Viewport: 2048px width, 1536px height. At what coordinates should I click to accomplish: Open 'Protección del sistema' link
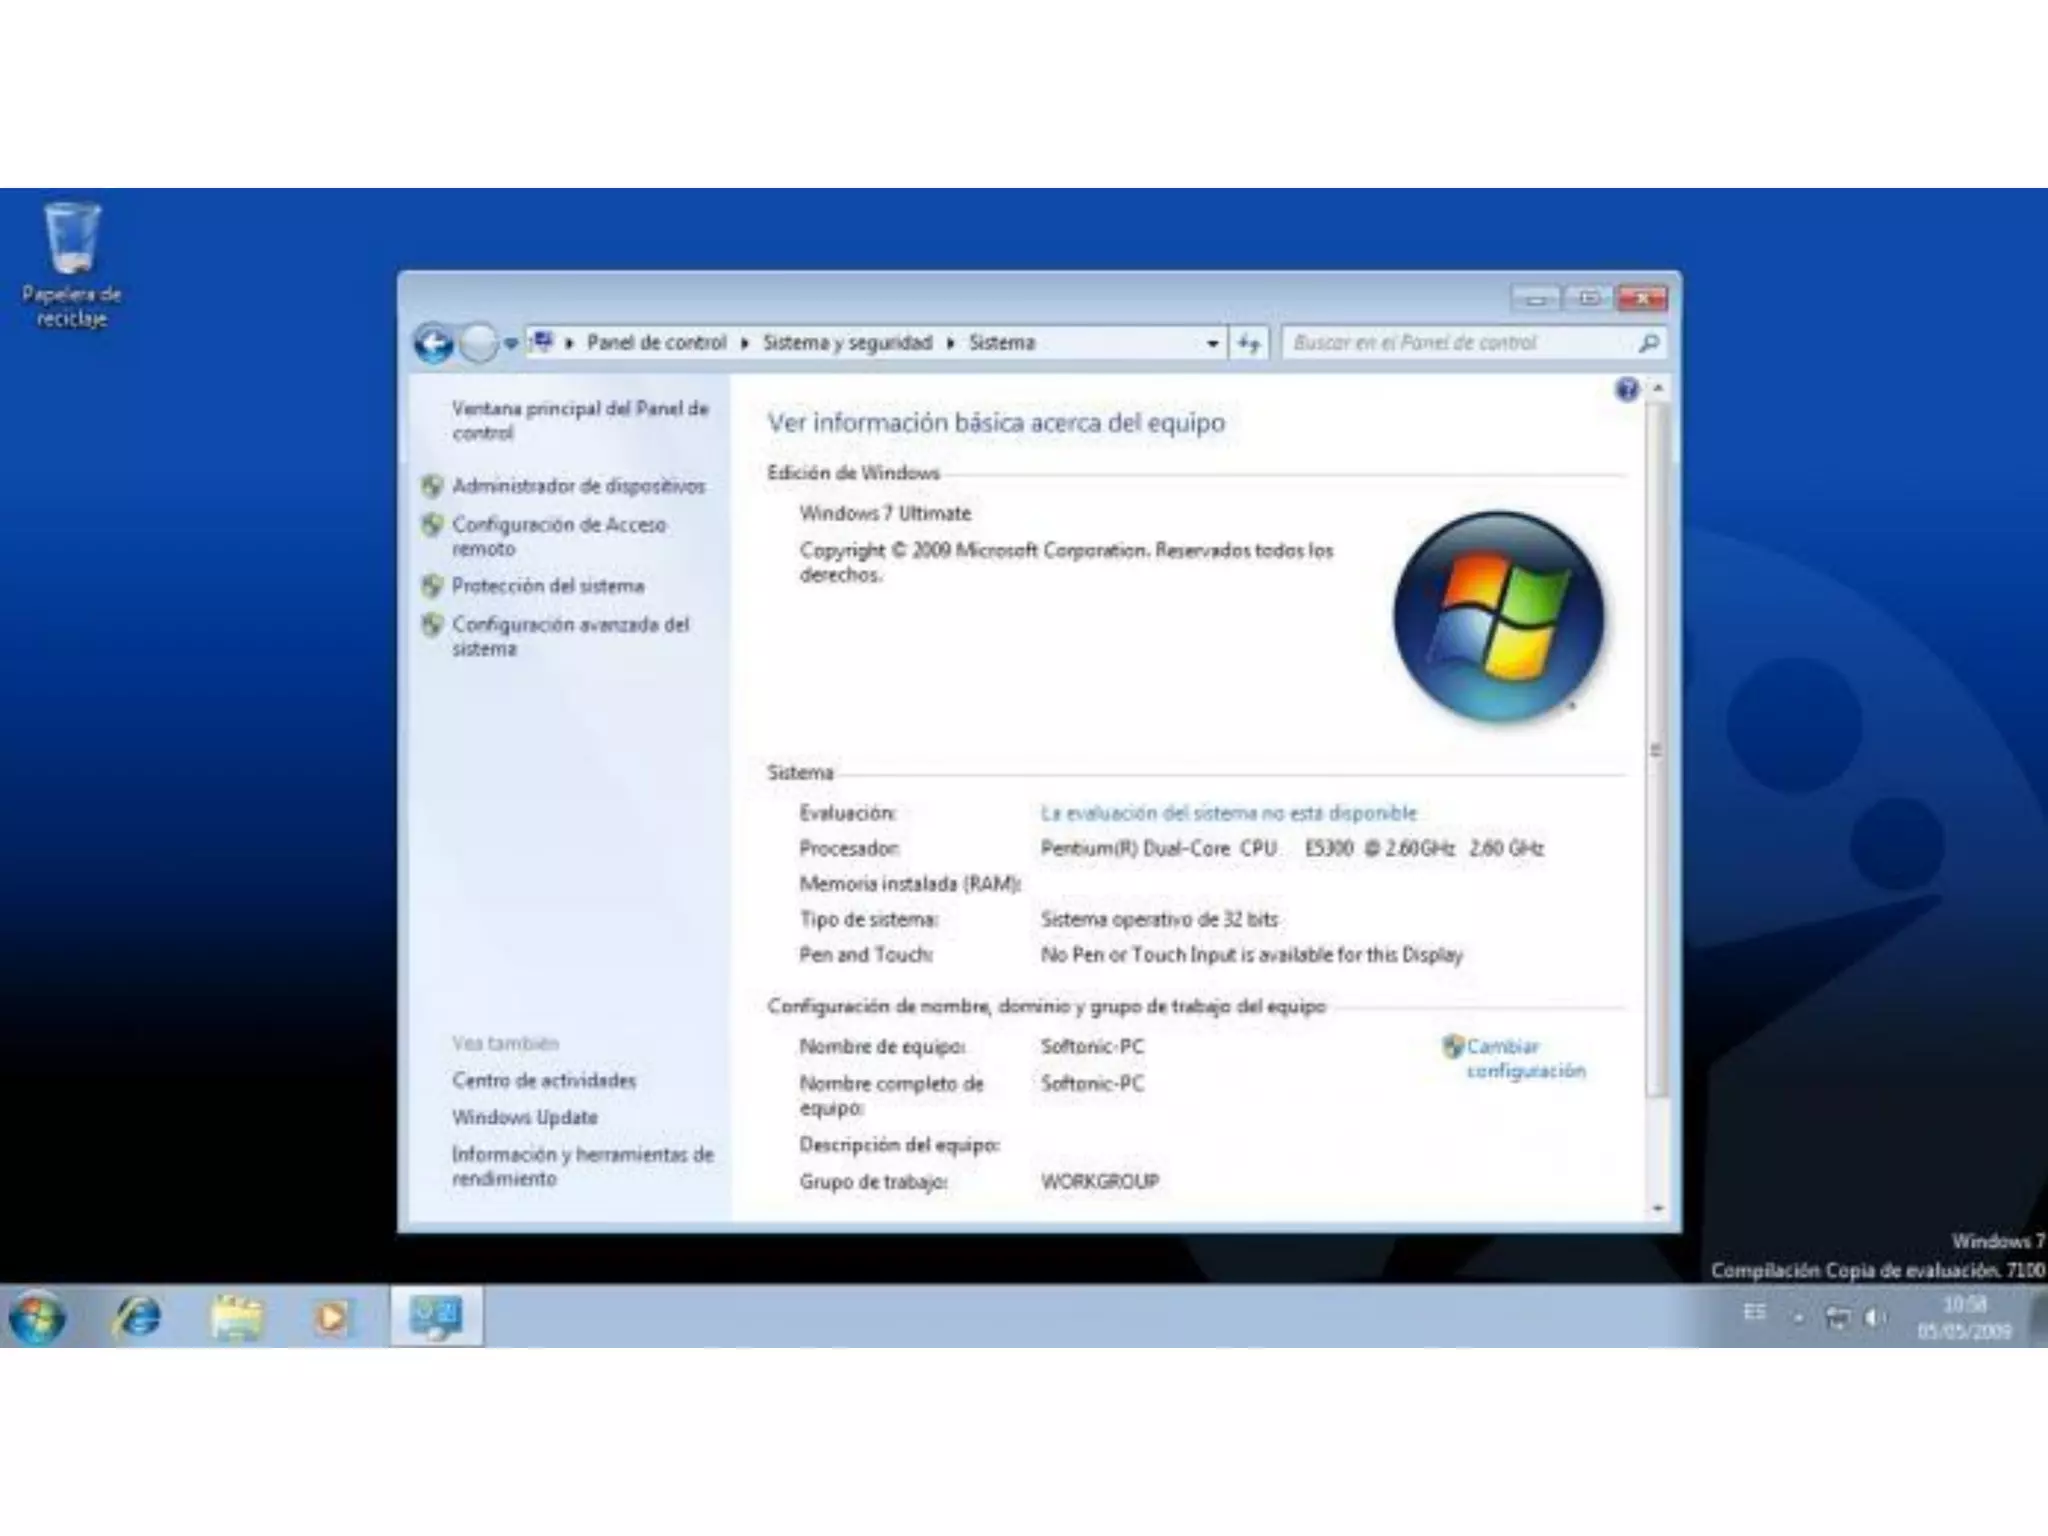coord(547,586)
